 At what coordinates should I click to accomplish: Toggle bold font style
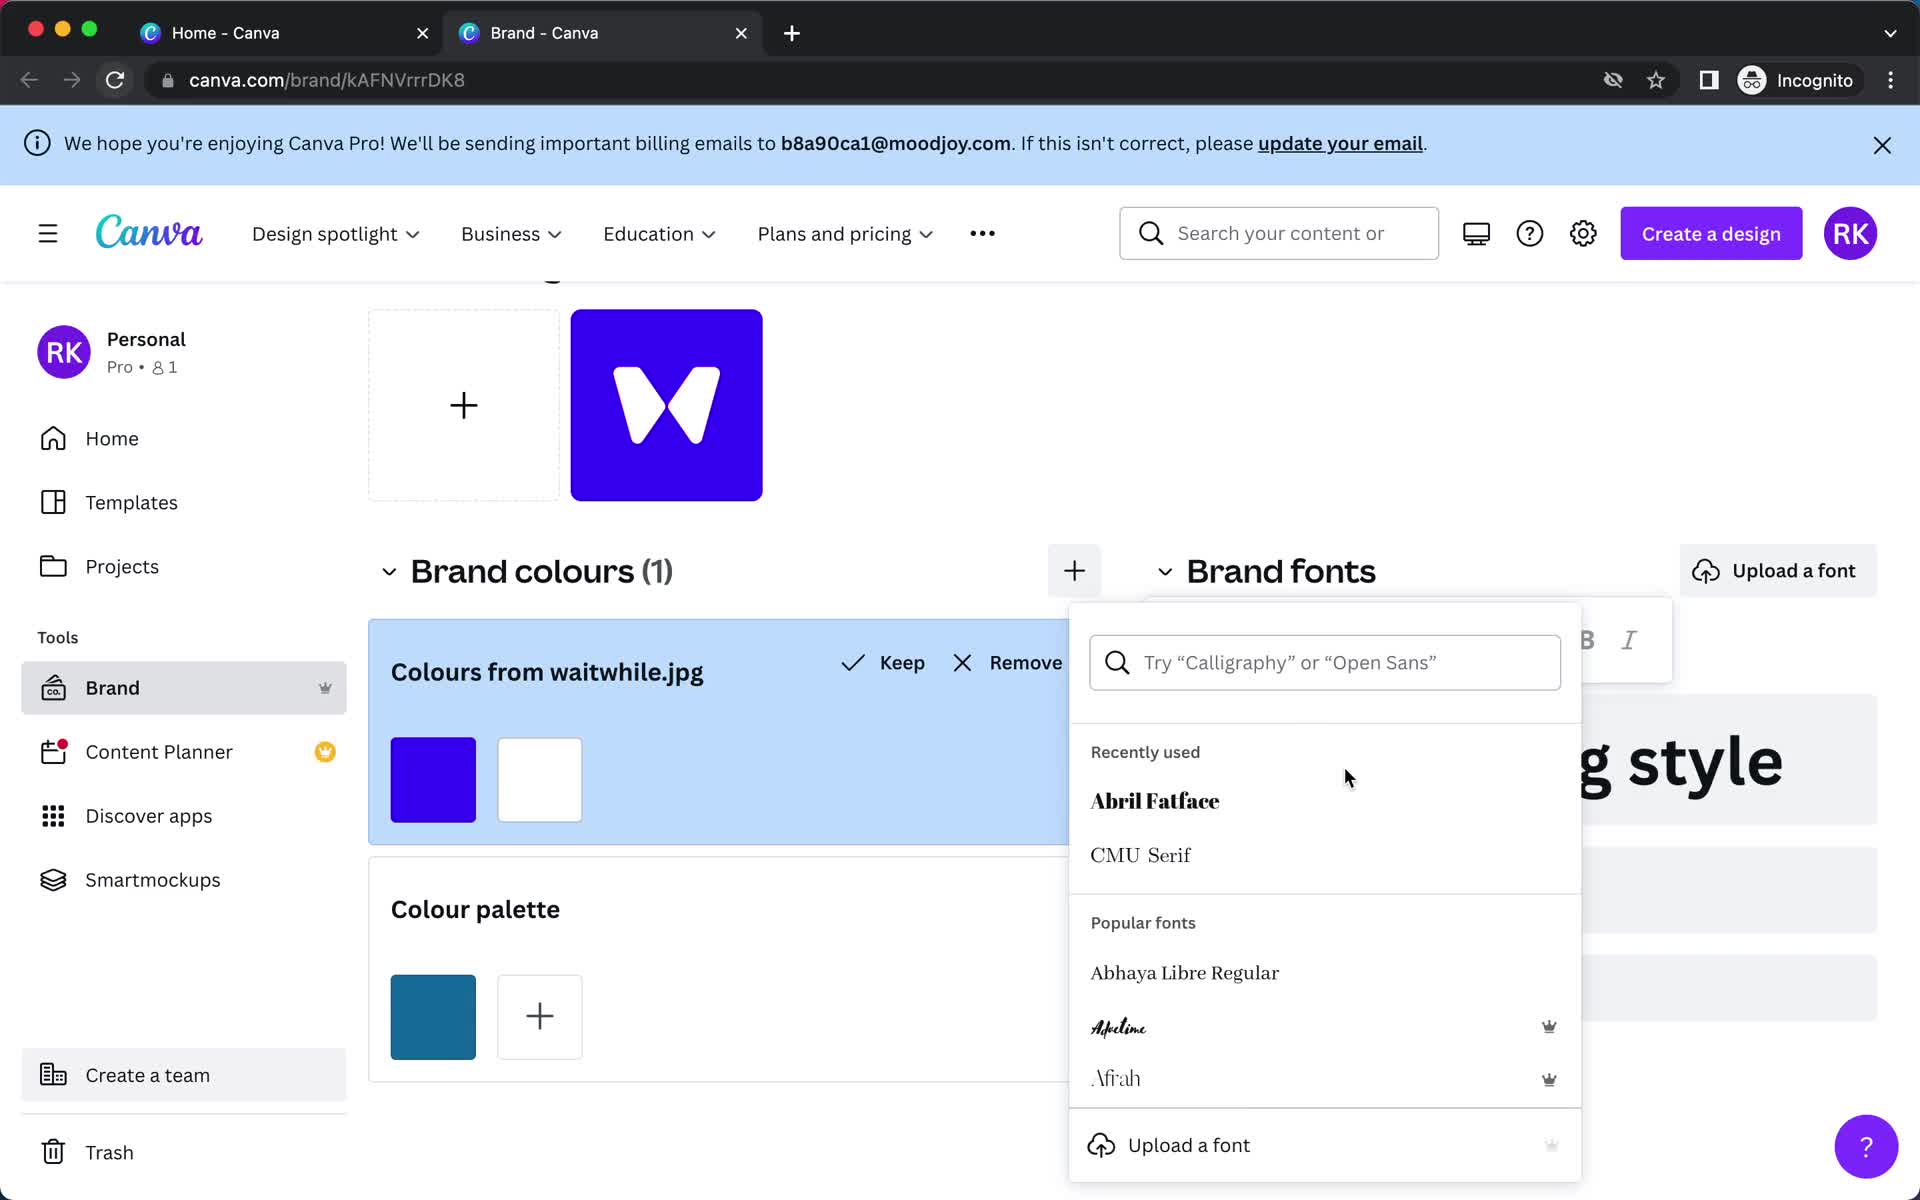point(1587,640)
